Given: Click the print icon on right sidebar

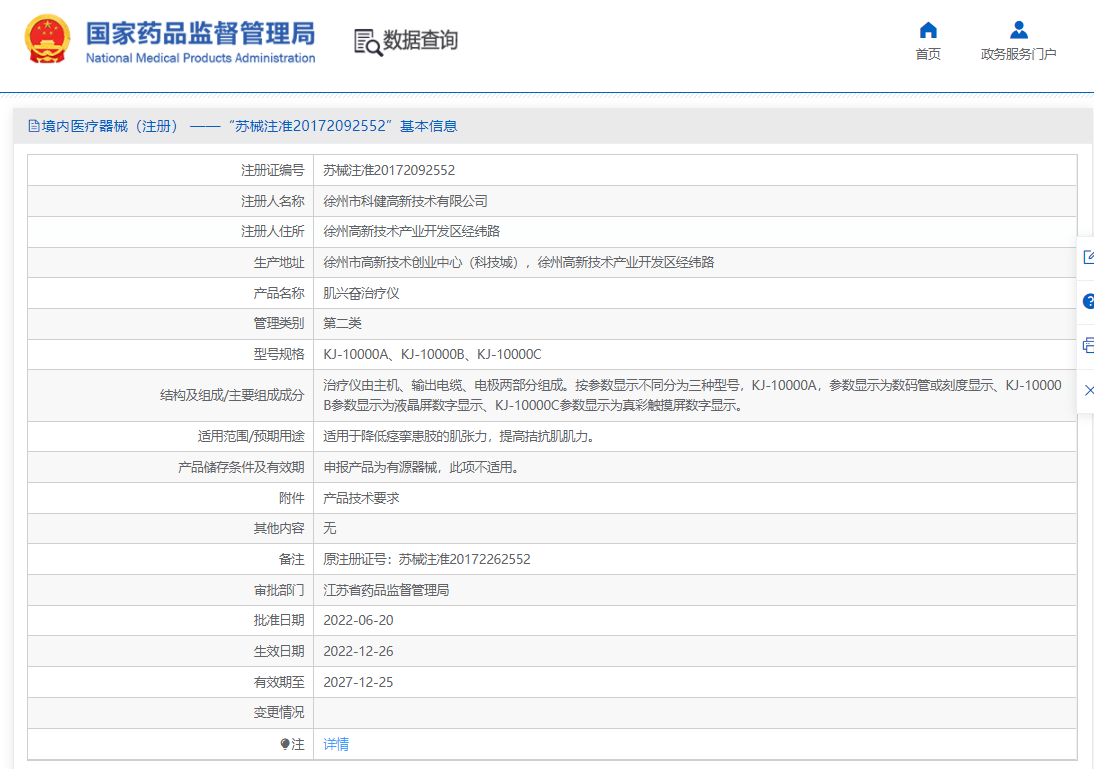Looking at the screenshot, I should [x=1088, y=345].
